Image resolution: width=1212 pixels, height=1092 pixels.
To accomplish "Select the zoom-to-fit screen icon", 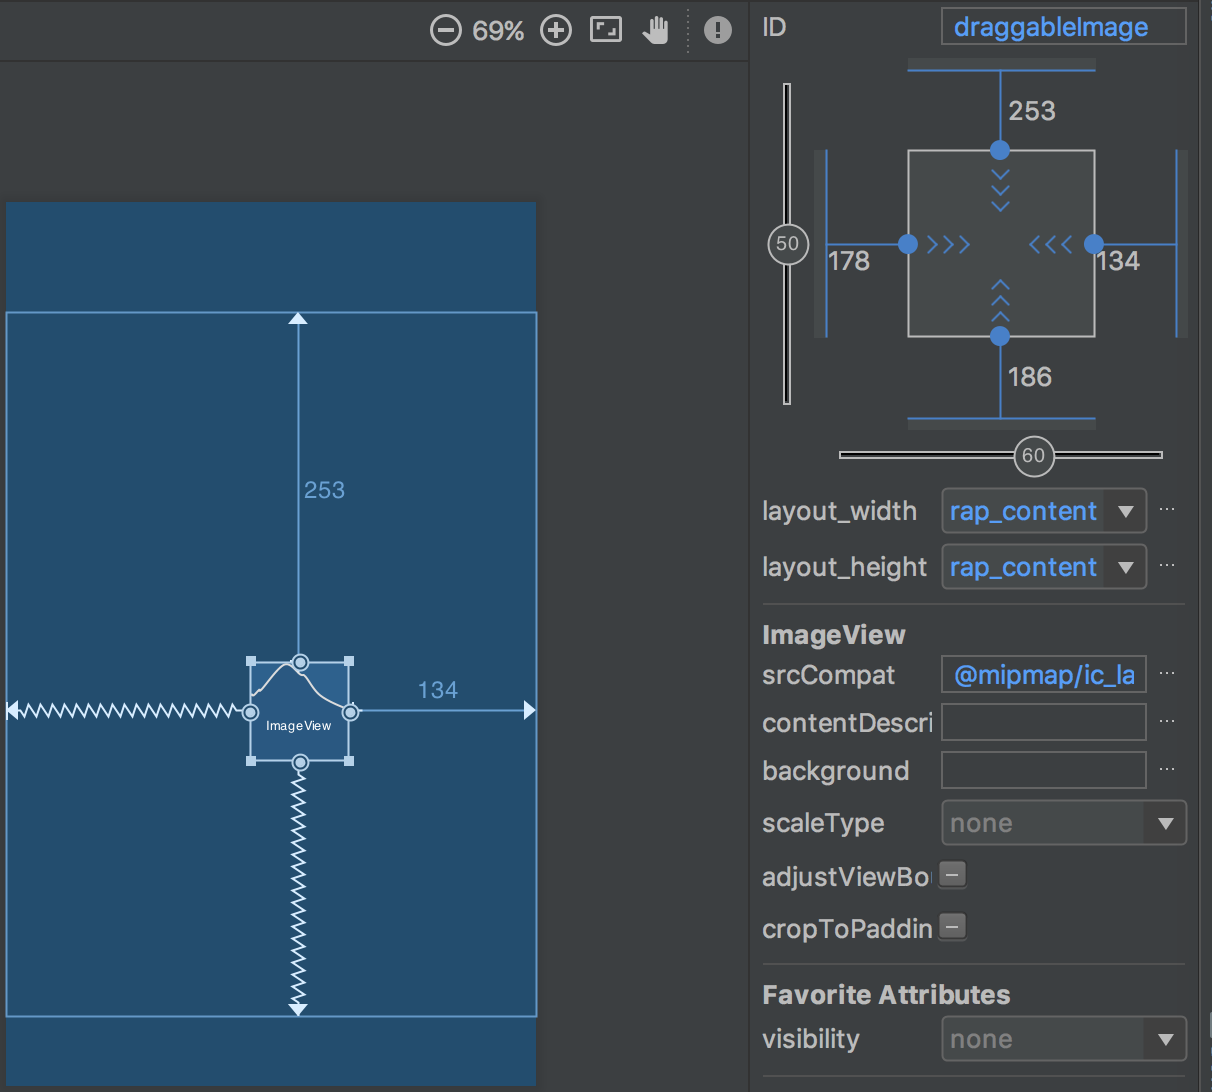I will (x=606, y=30).
